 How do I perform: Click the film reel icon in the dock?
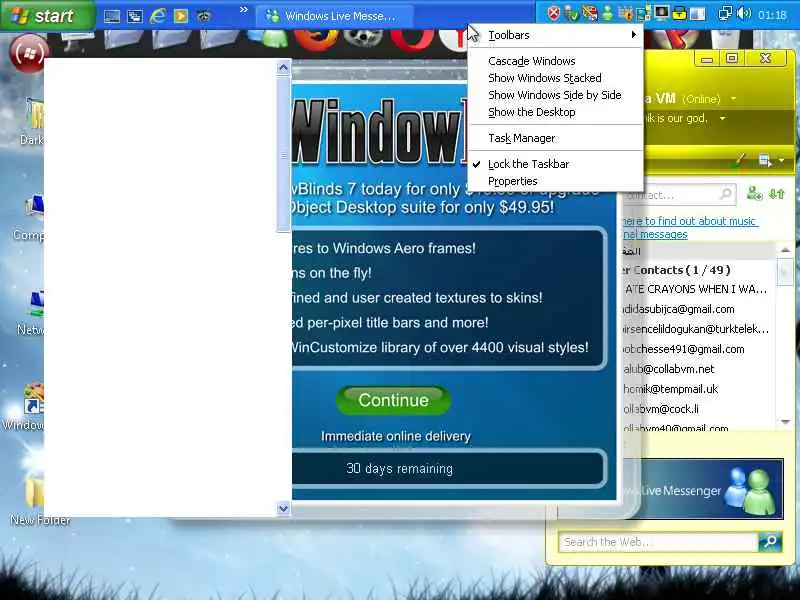point(363,37)
